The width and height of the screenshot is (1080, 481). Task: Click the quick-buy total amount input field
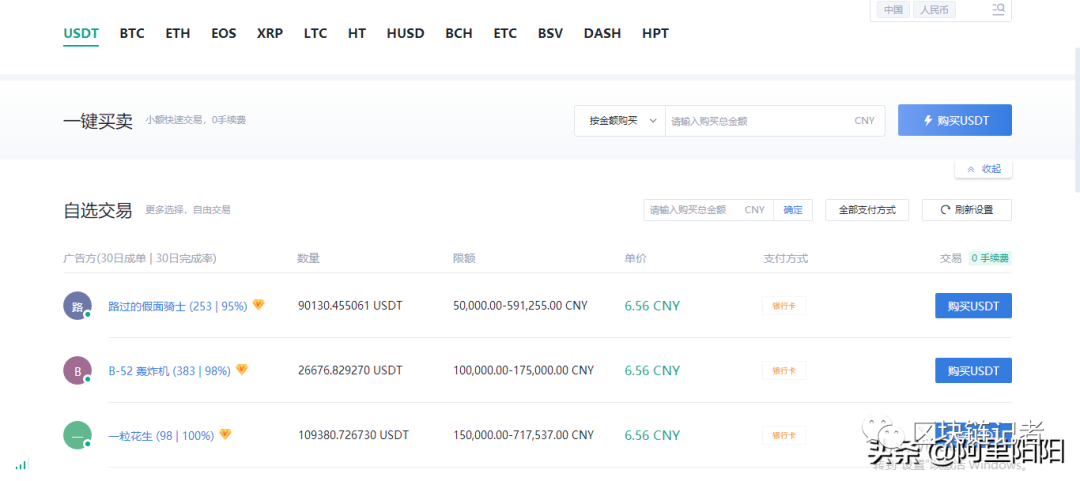tap(758, 121)
